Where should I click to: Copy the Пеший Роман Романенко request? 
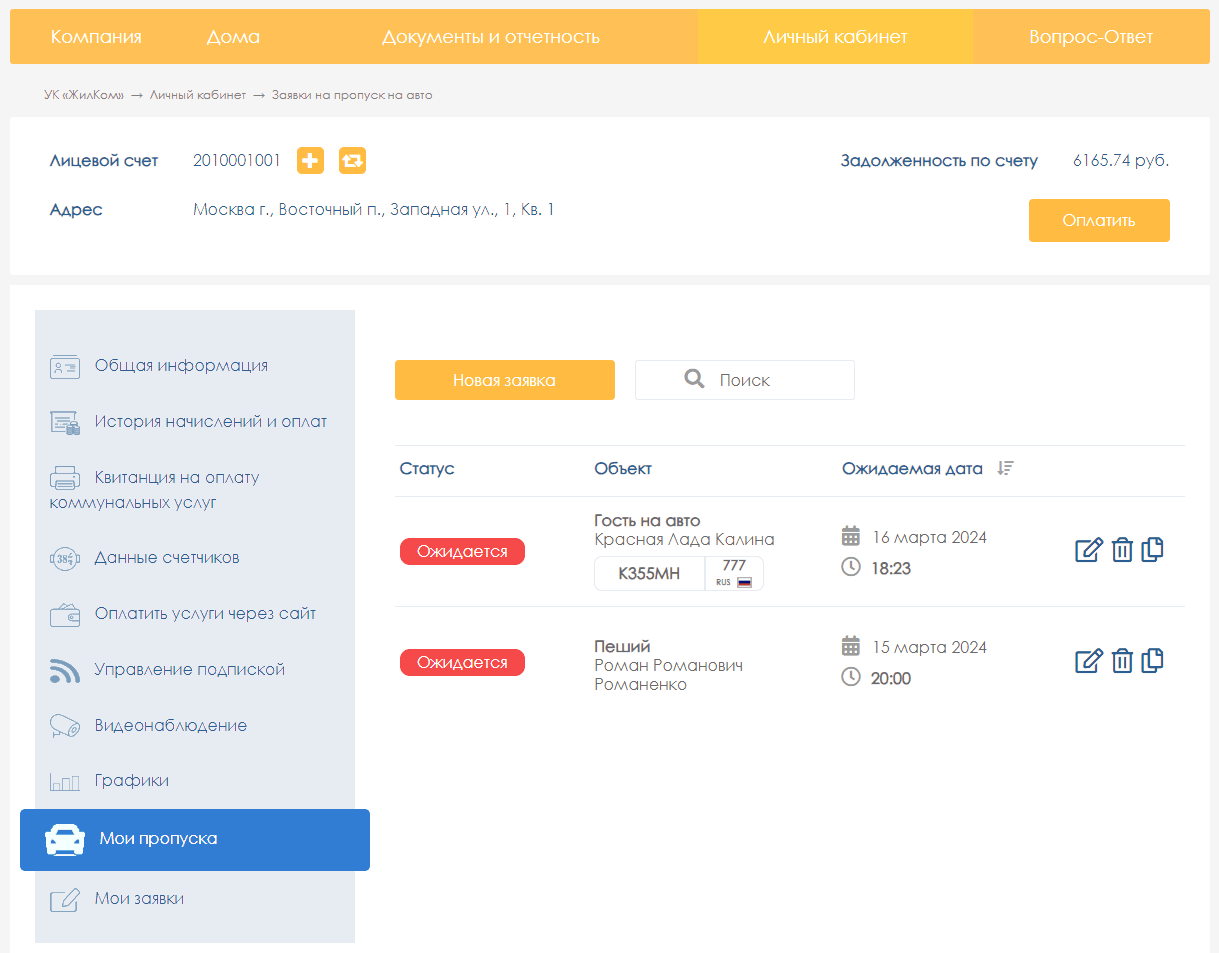click(1152, 660)
